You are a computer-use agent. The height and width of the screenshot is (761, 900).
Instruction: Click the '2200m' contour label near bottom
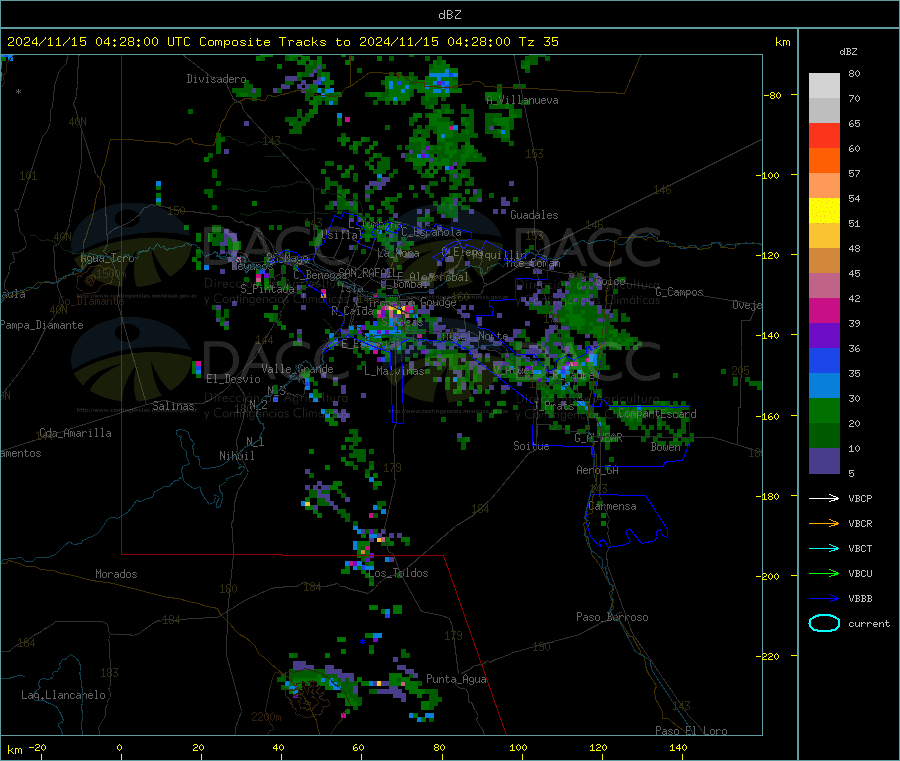point(266,717)
